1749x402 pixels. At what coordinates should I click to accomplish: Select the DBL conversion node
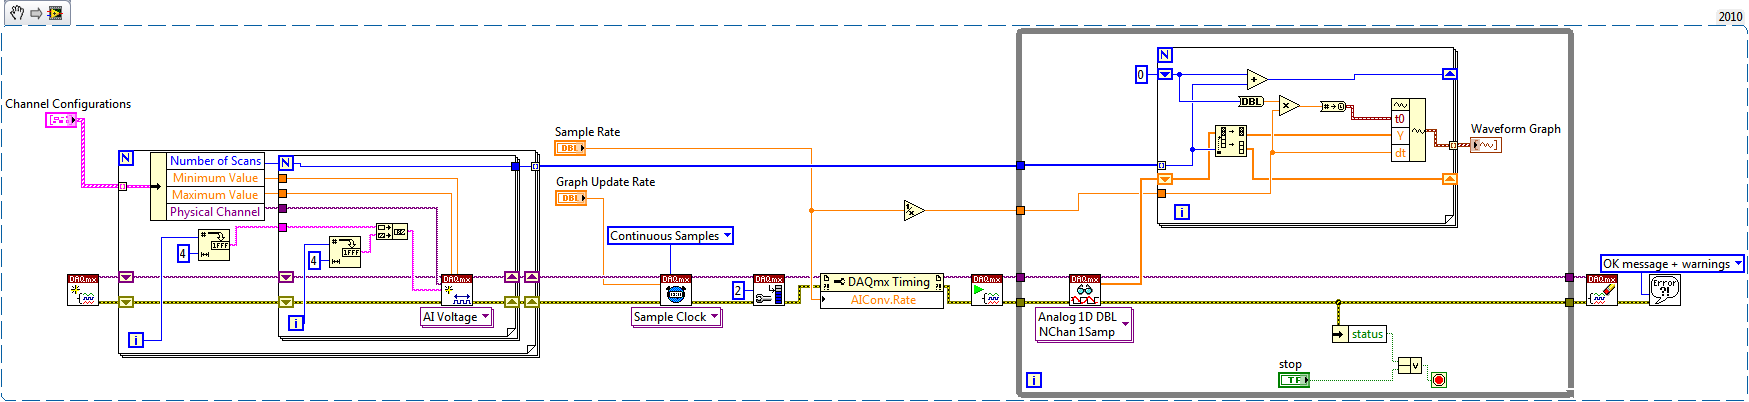pos(1251,101)
